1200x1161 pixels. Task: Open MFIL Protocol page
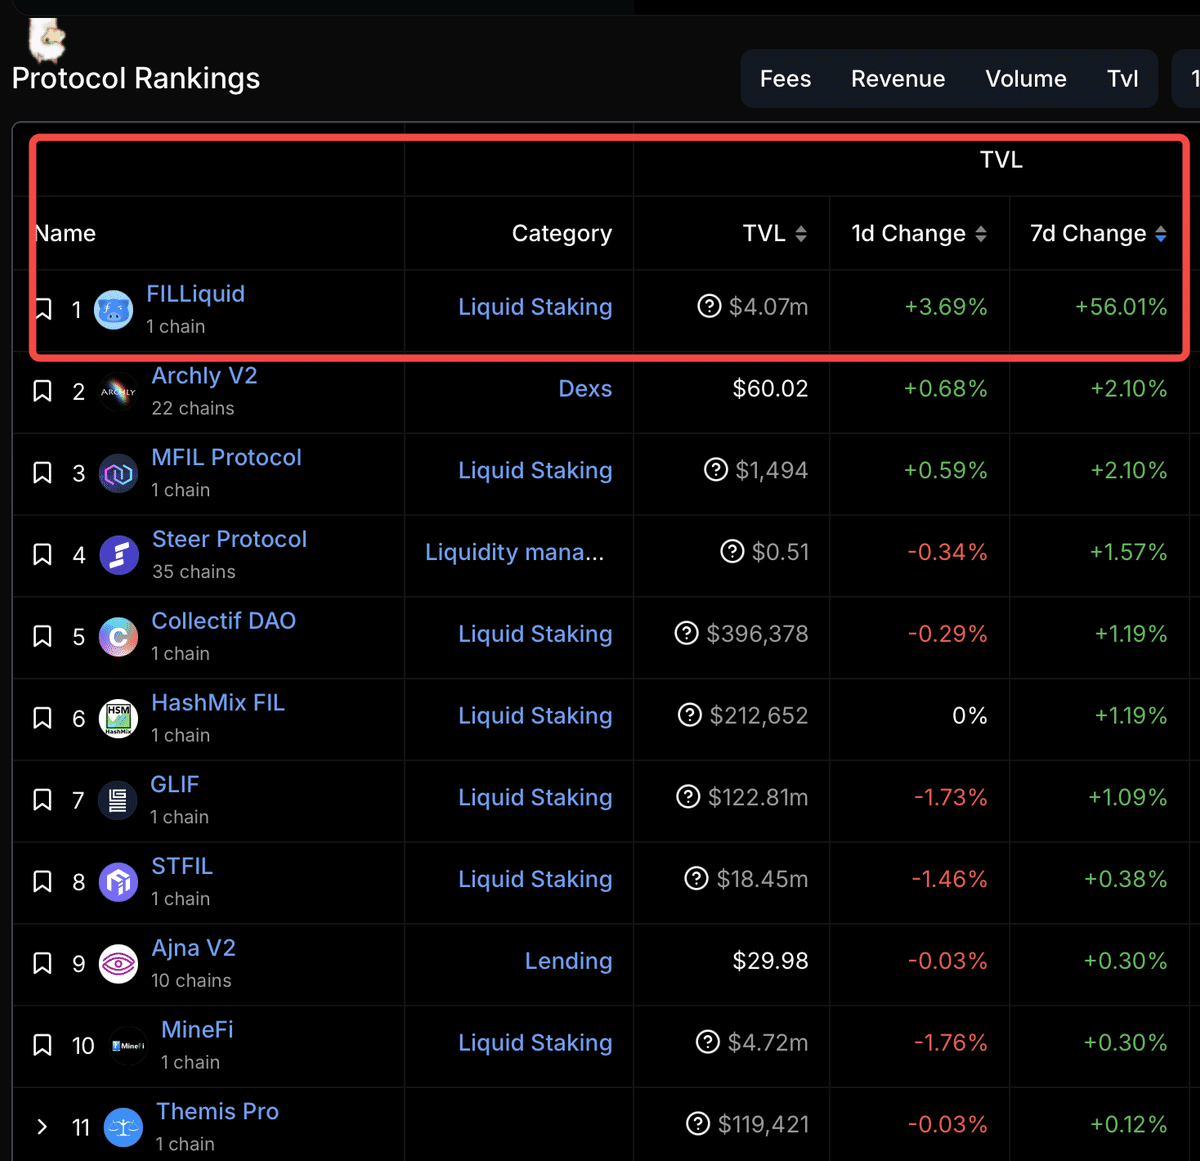(226, 458)
